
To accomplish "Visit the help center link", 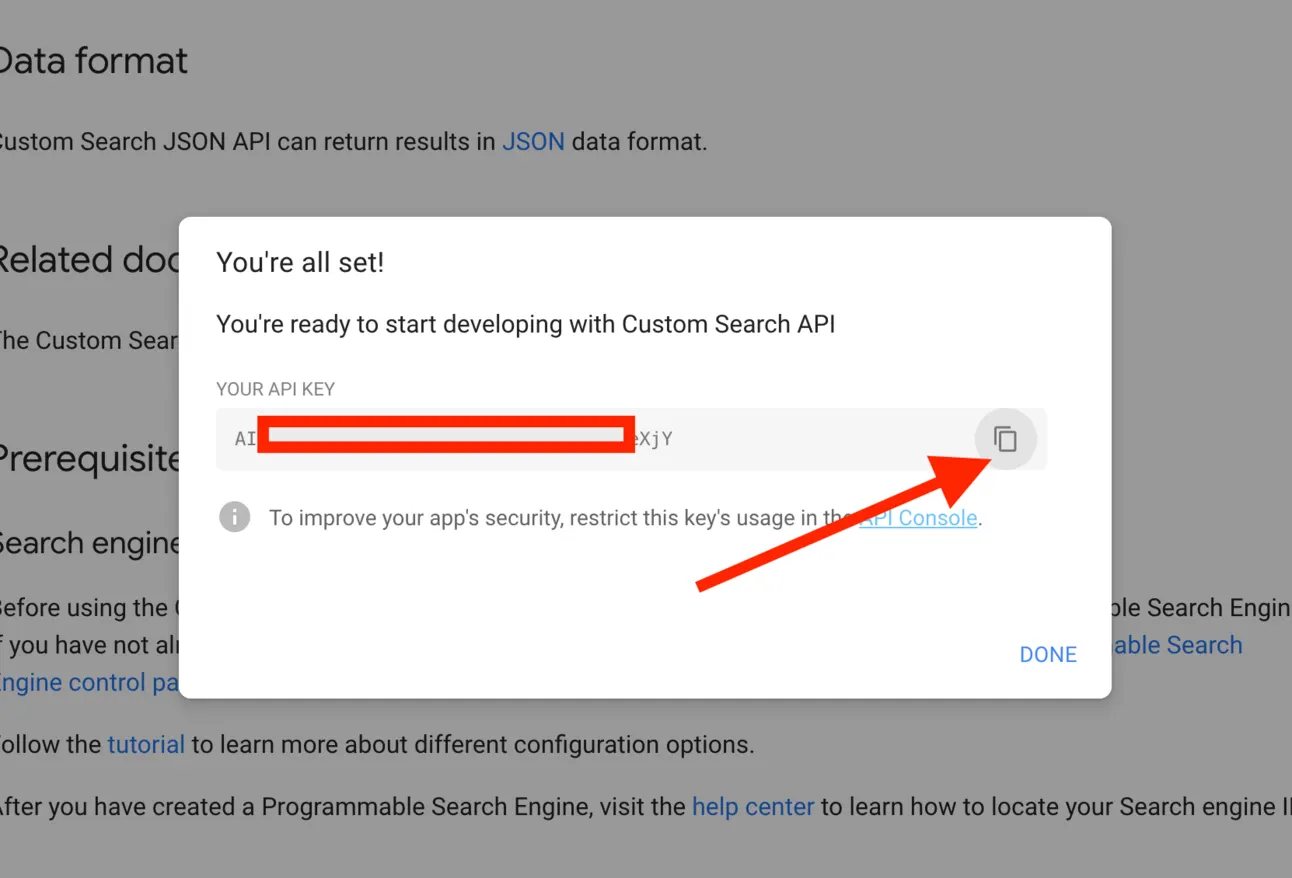I will [x=753, y=807].
